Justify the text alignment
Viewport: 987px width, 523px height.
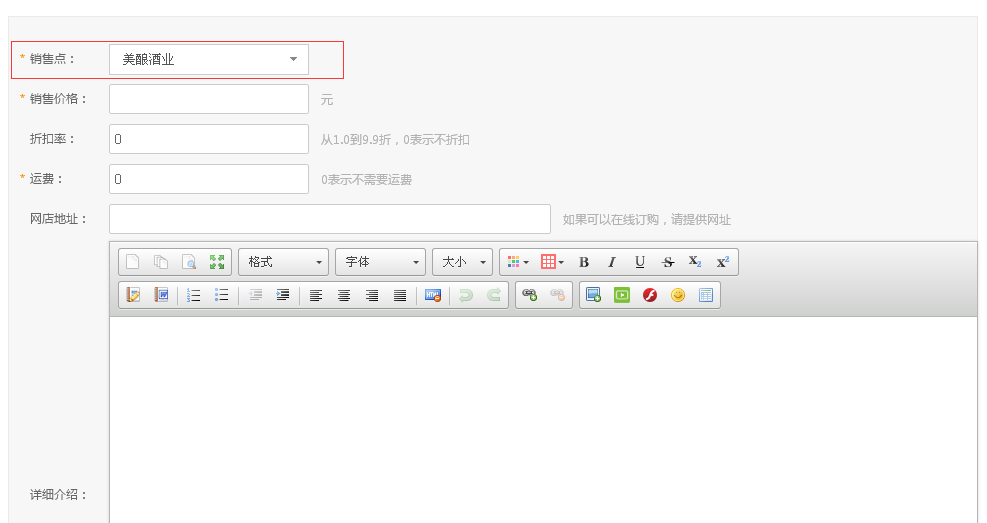(x=400, y=295)
